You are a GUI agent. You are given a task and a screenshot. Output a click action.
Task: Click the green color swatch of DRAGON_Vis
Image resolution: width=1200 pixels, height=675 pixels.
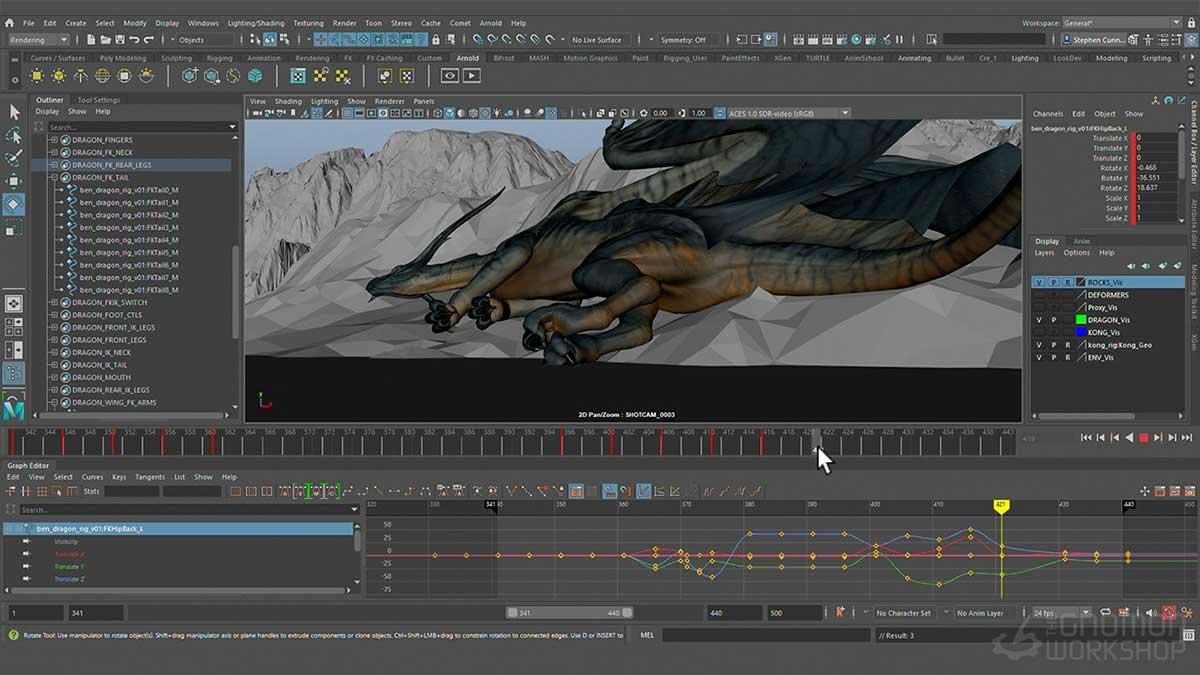click(x=1080, y=320)
